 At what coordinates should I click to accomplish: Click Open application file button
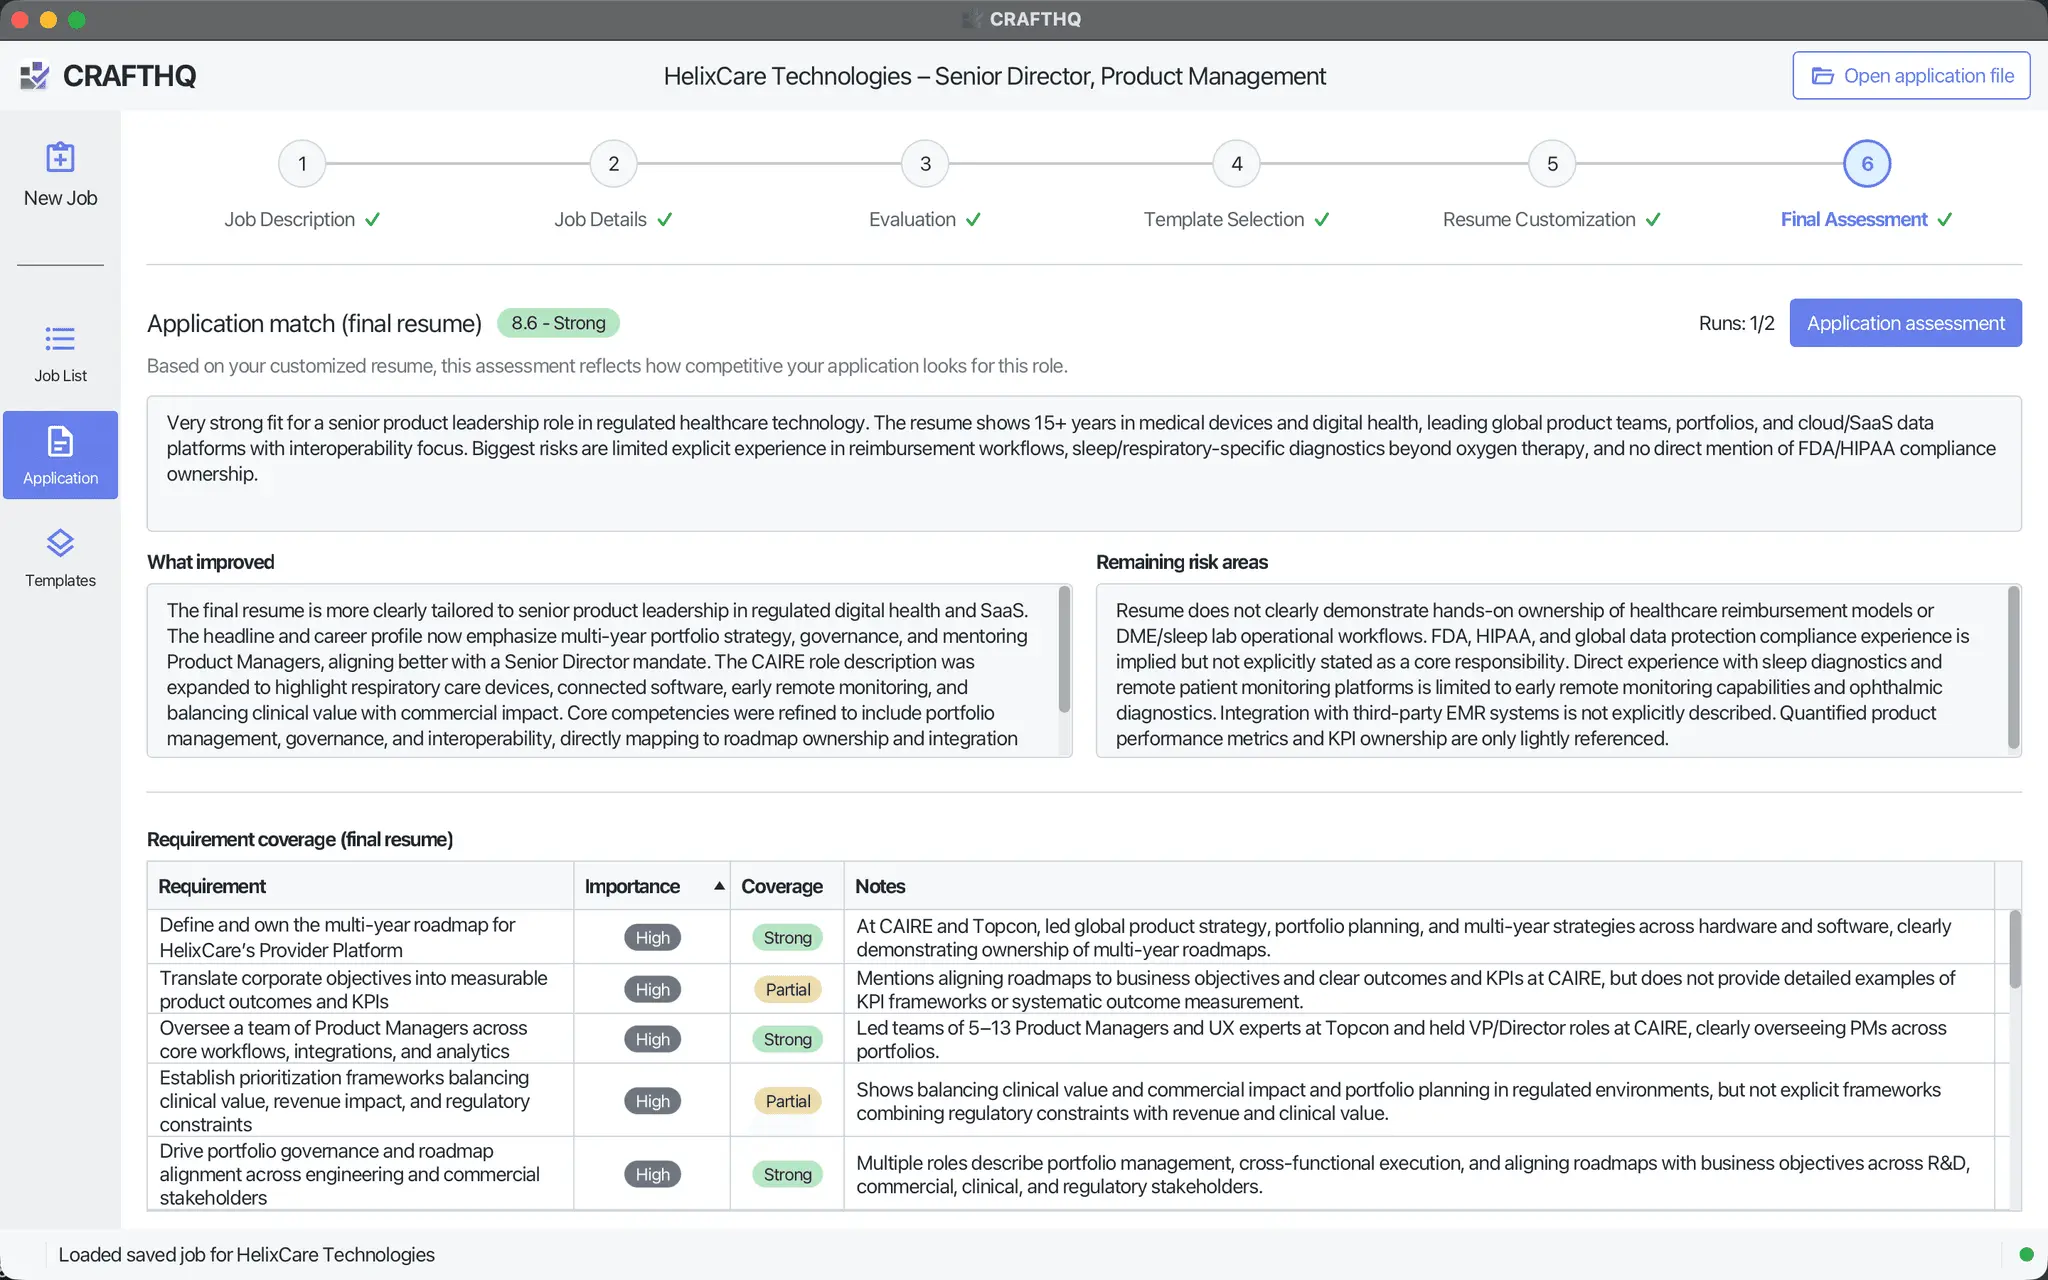(1911, 76)
